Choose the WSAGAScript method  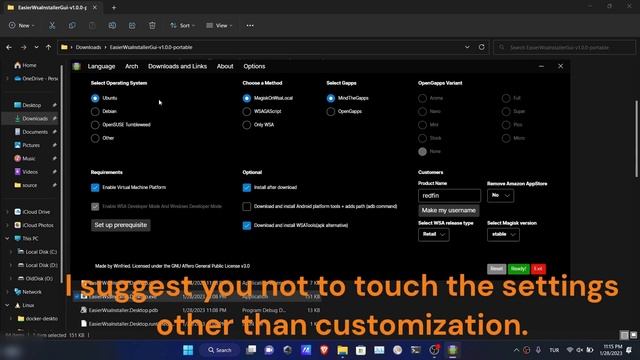pyautogui.click(x=247, y=111)
